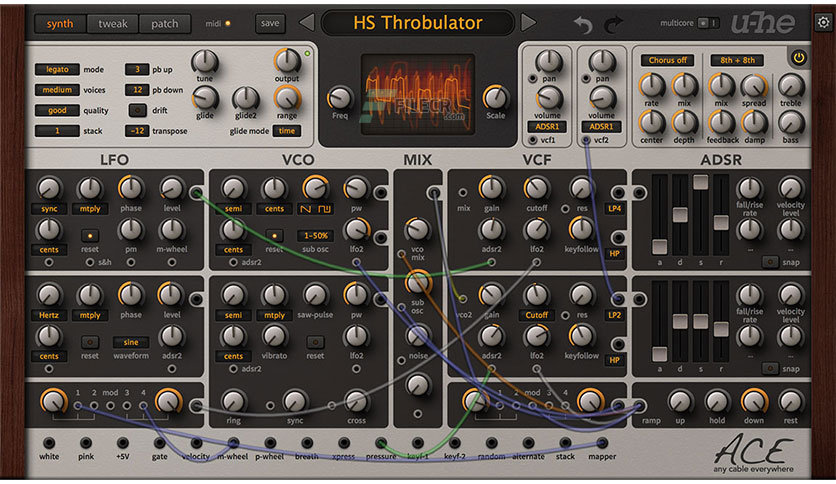Click the oscilloscope waveform display
836x484 pixels.
pos(417,94)
